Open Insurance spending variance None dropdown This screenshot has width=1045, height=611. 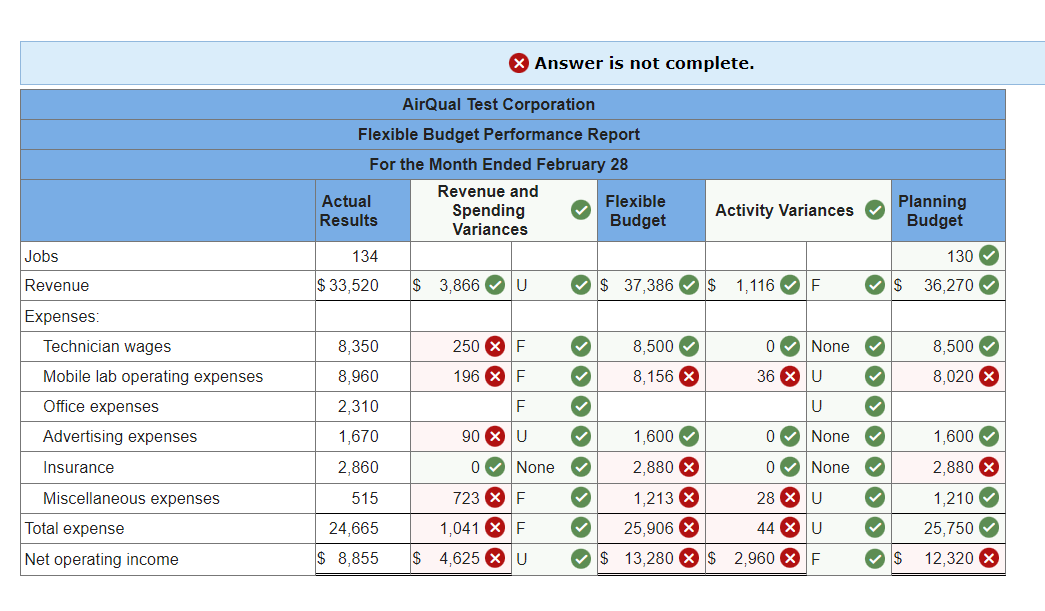coord(554,467)
